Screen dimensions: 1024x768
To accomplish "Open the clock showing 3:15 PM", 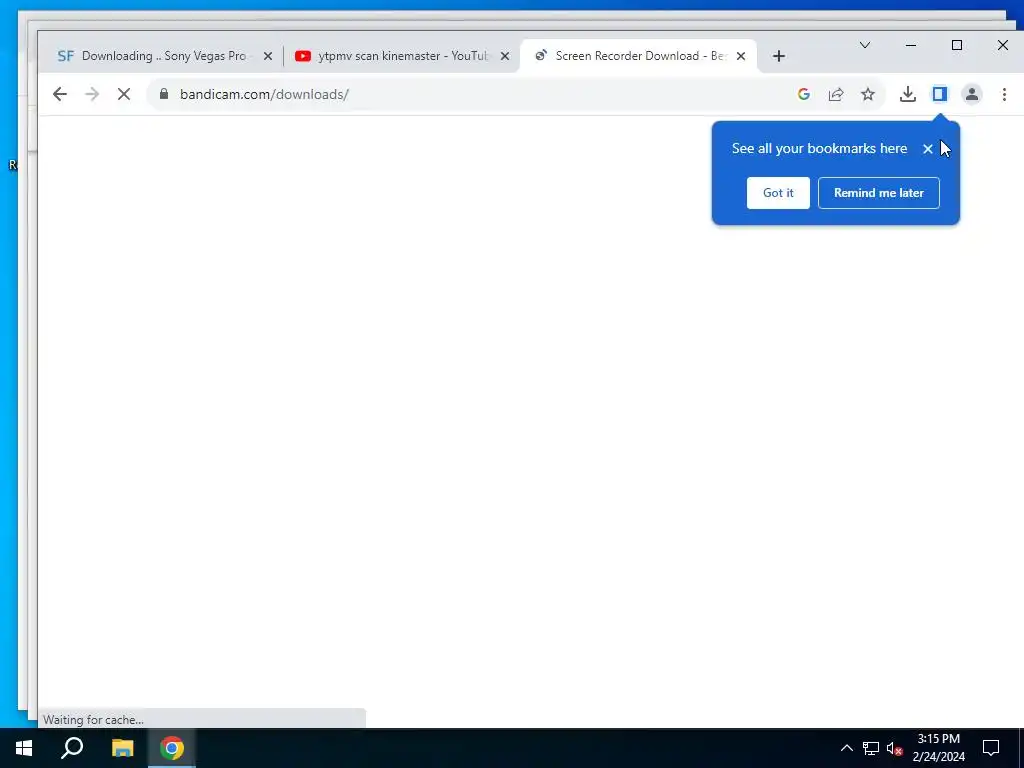I will (938, 748).
